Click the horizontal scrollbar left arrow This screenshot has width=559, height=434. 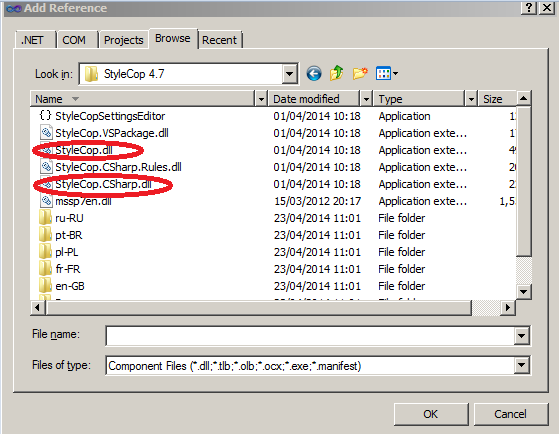(37, 307)
